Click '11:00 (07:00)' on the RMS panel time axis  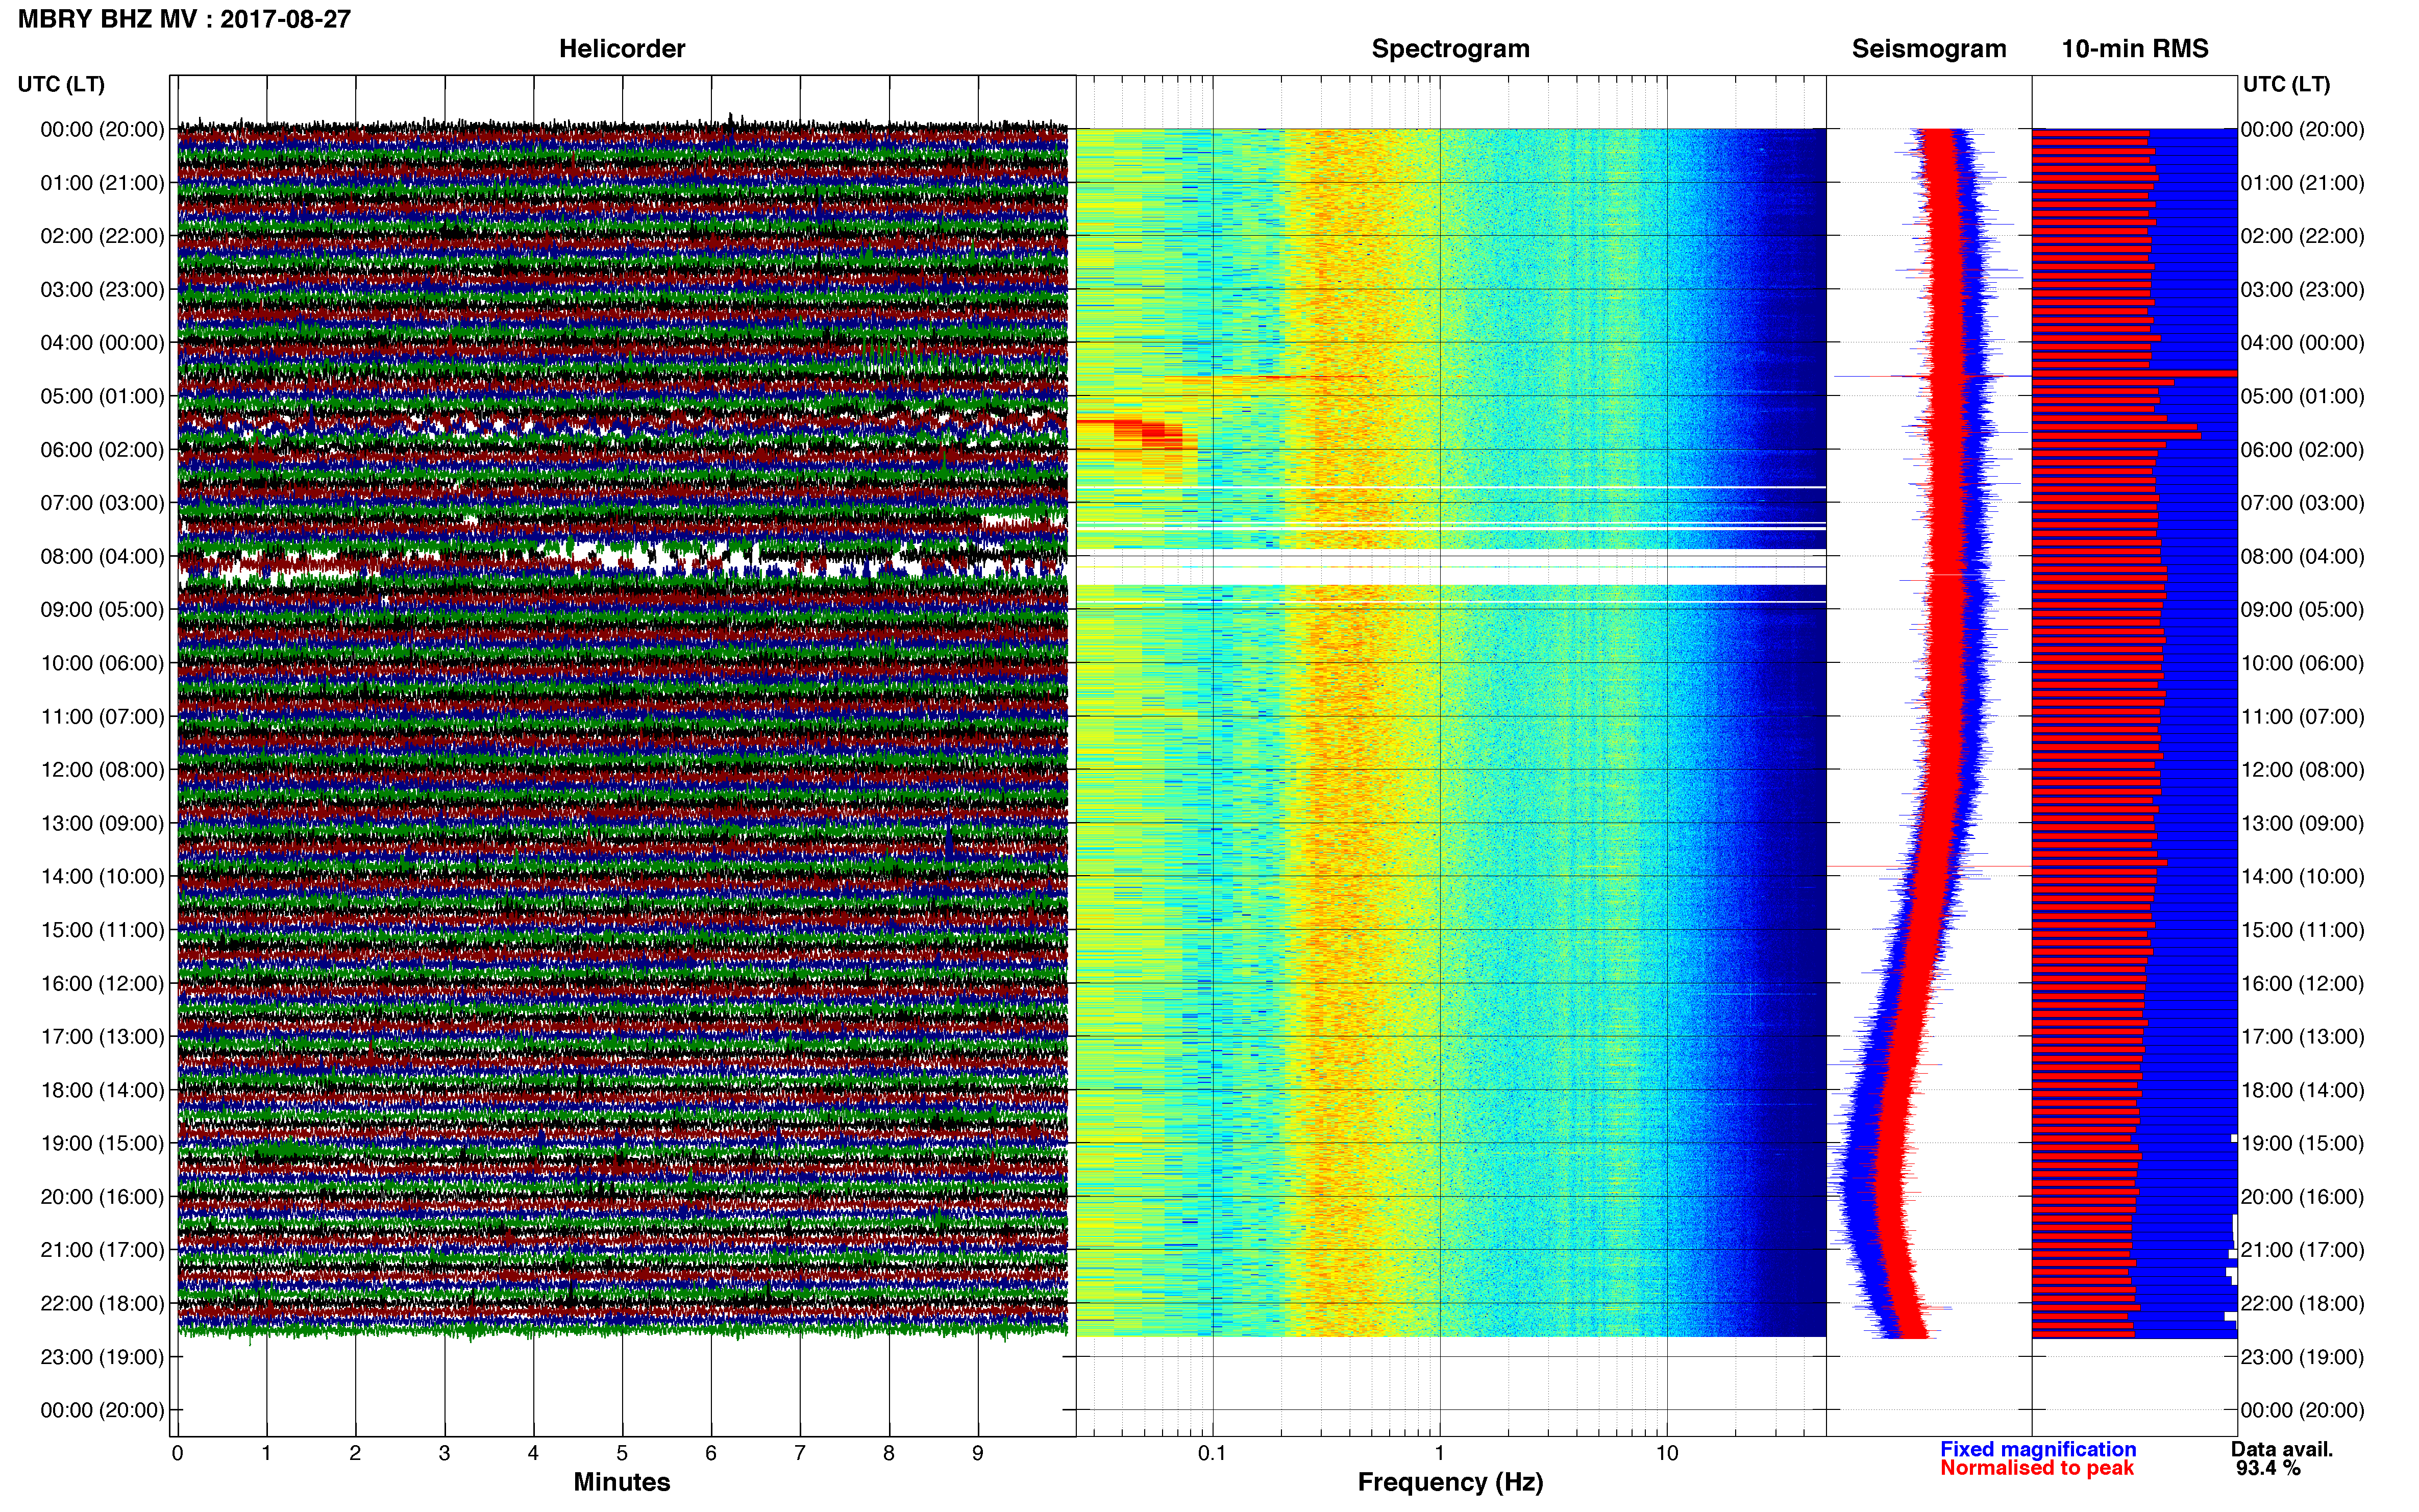[x=2303, y=717]
